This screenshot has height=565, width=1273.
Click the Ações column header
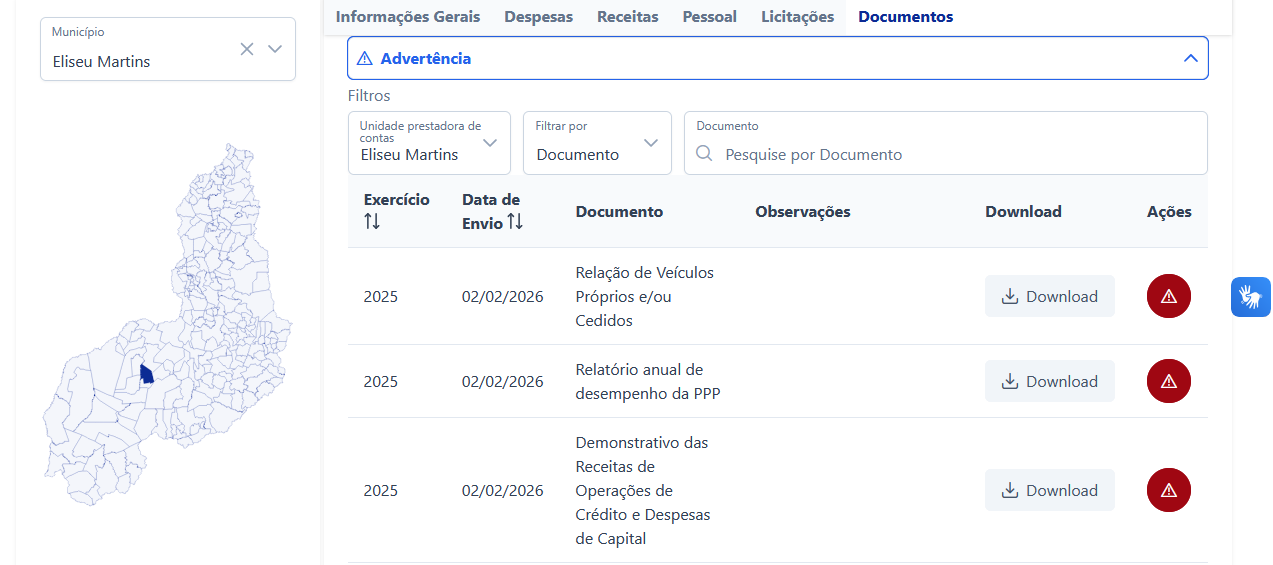click(1169, 212)
